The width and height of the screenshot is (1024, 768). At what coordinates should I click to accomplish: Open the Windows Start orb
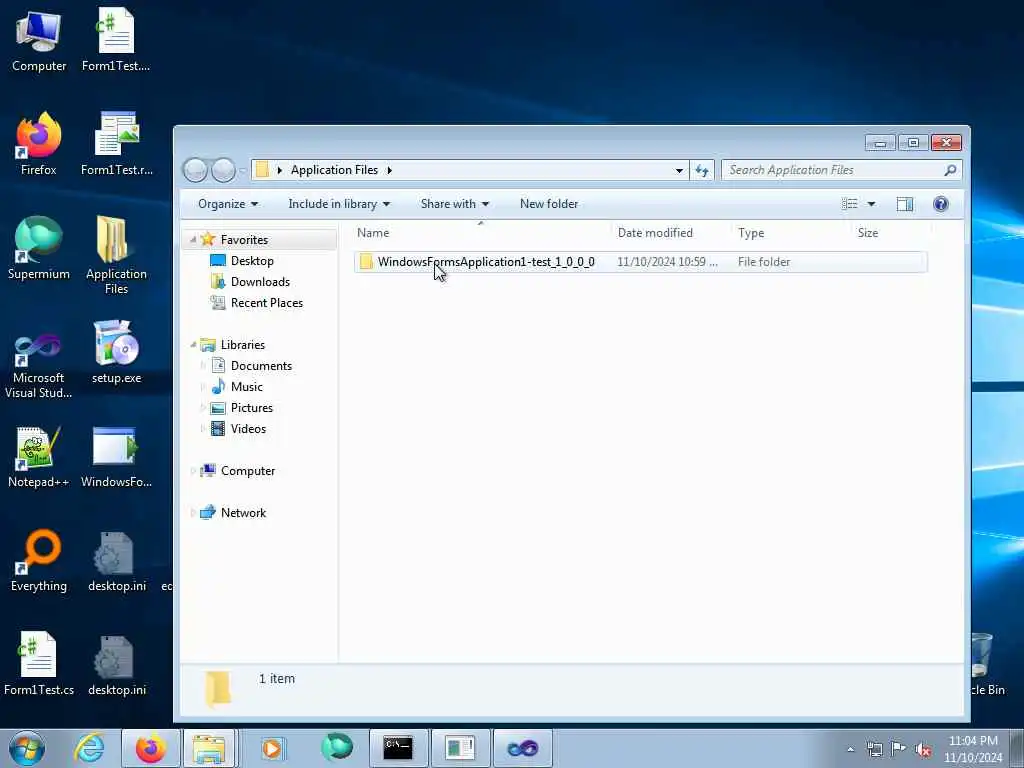[x=27, y=748]
